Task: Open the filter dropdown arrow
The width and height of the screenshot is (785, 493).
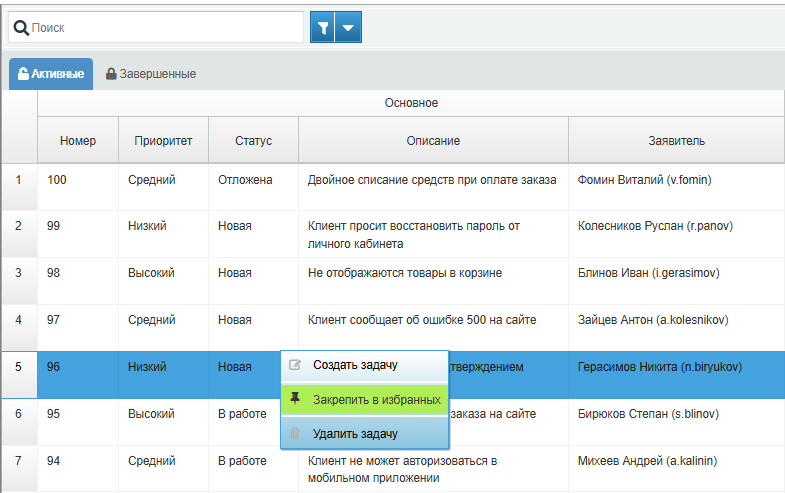Action: 348,28
